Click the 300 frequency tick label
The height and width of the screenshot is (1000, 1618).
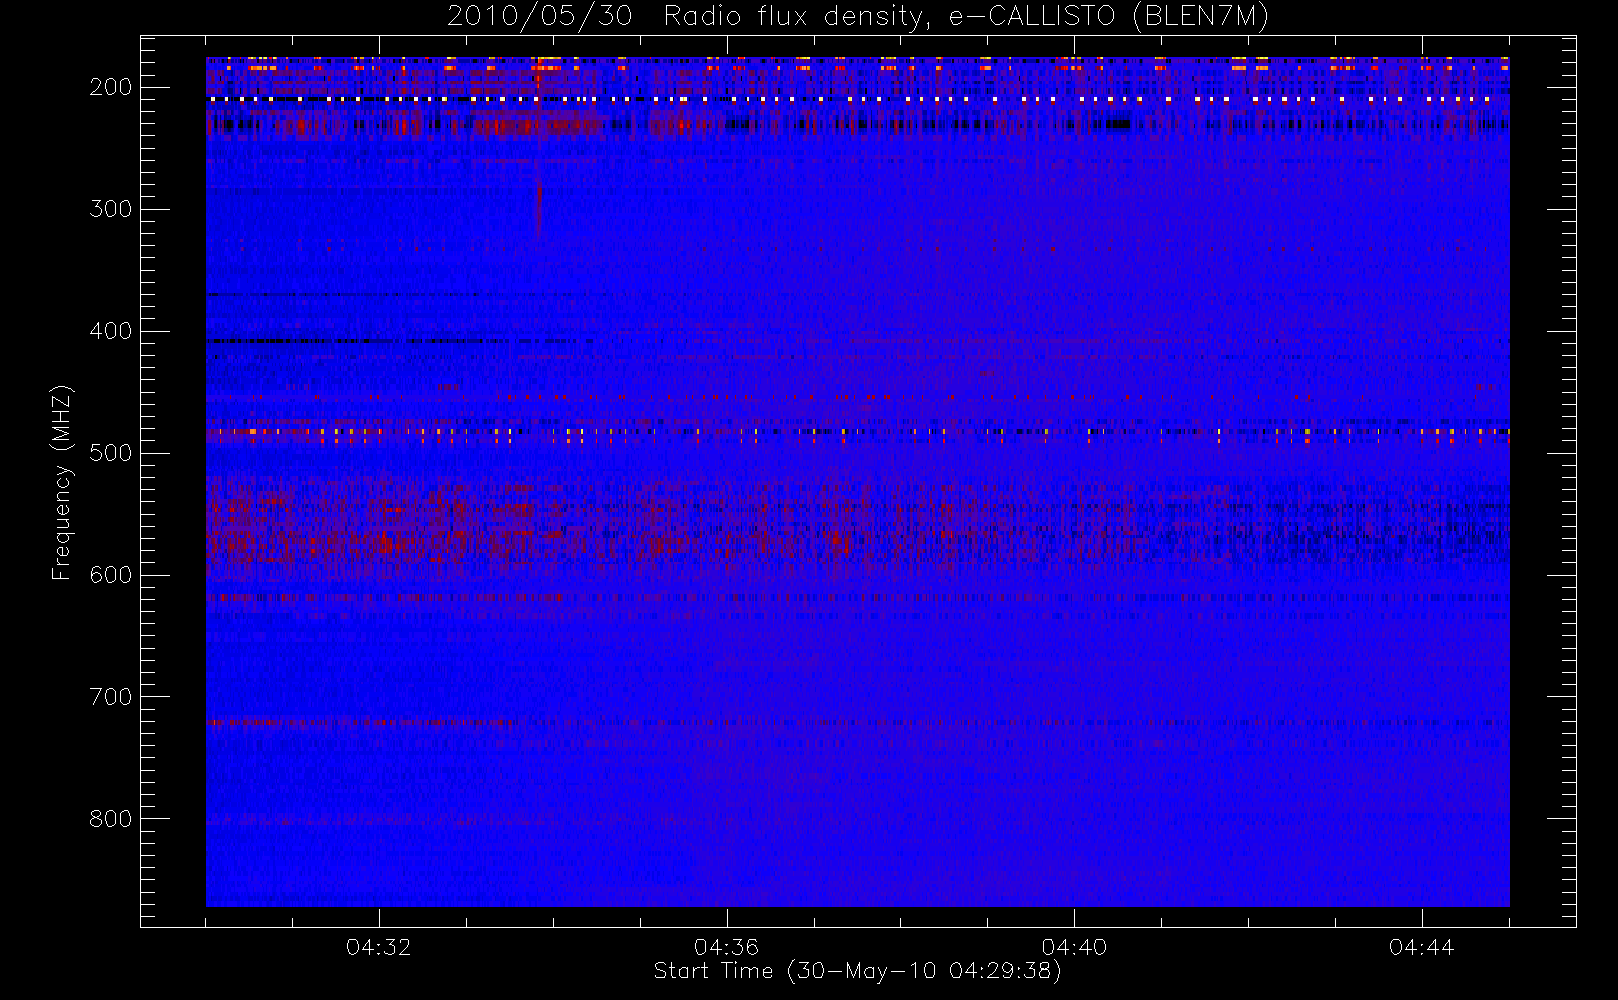(111, 209)
